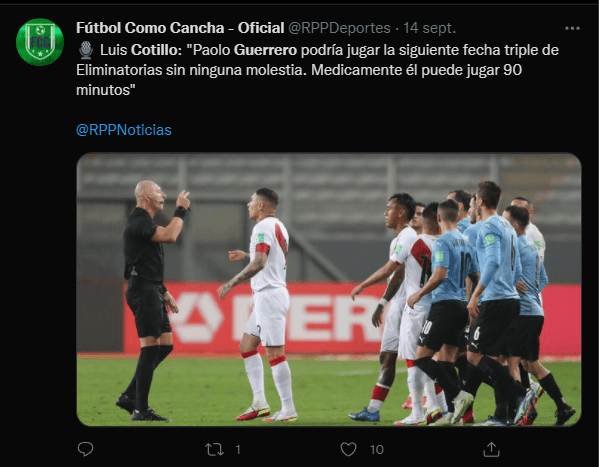Image resolution: width=599 pixels, height=467 pixels.
Task: Click the bold Guerrero keyword
Action: (x=265, y=50)
